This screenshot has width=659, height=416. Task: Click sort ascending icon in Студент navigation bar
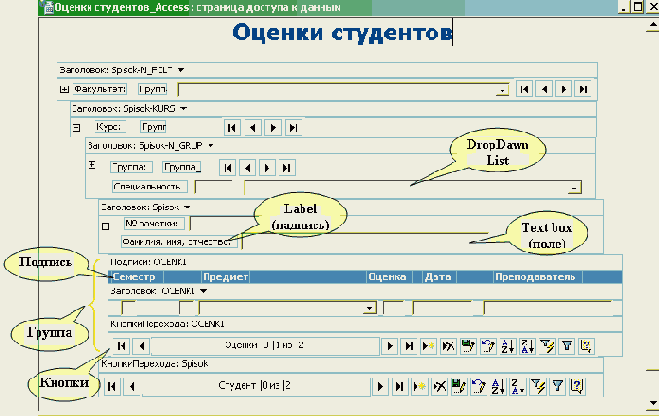click(497, 385)
